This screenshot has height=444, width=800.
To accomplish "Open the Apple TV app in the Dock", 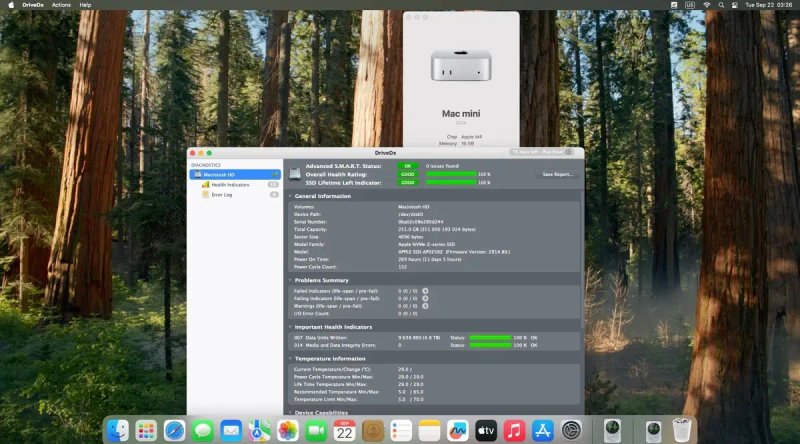I will (486, 431).
